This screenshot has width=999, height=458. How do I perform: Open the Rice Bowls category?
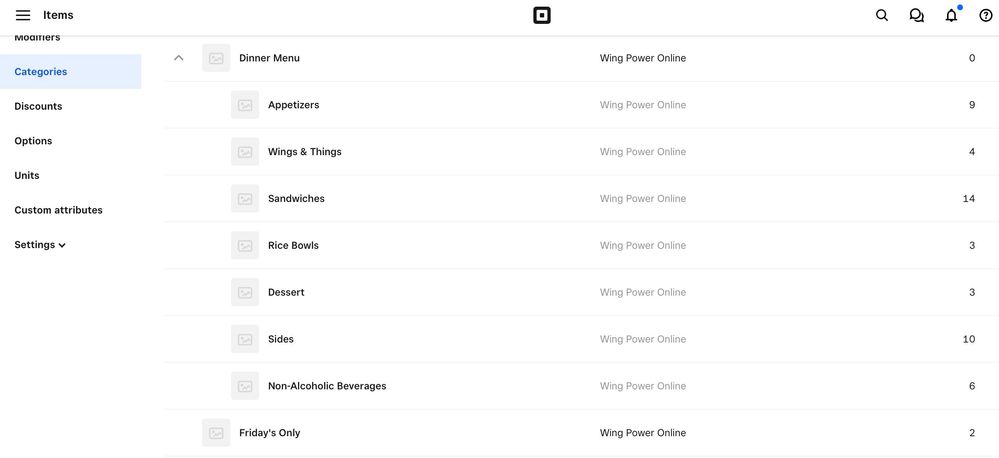point(293,246)
